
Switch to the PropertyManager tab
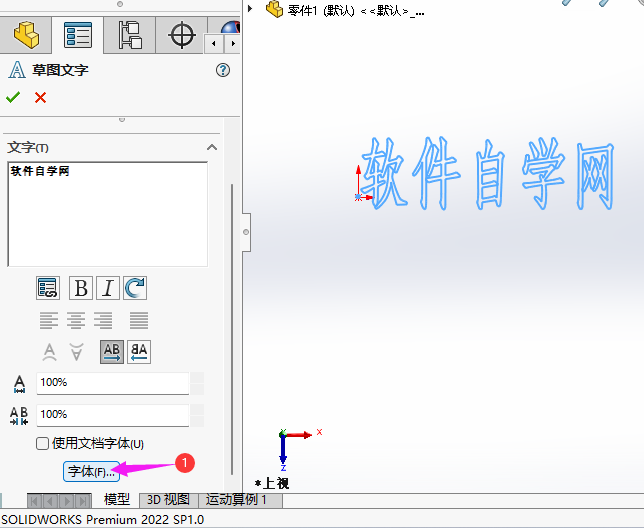(78, 35)
